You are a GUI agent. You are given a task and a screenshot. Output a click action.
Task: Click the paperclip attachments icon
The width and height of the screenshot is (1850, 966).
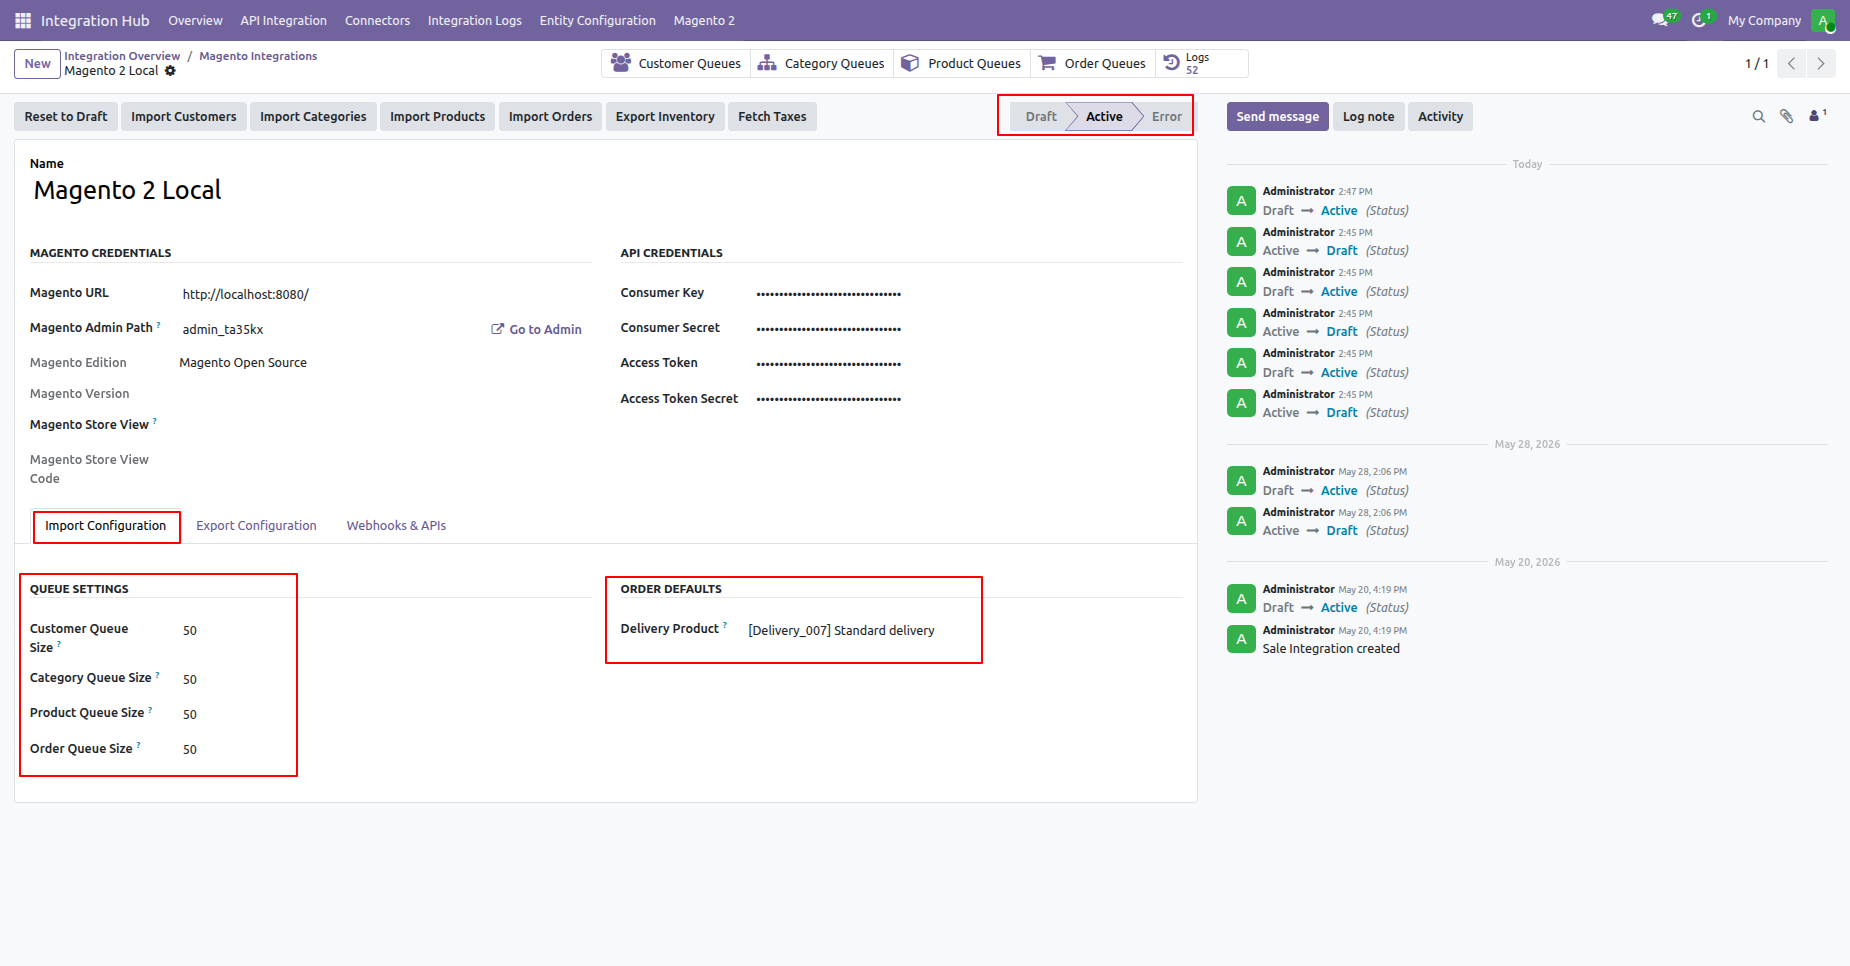1786,117
